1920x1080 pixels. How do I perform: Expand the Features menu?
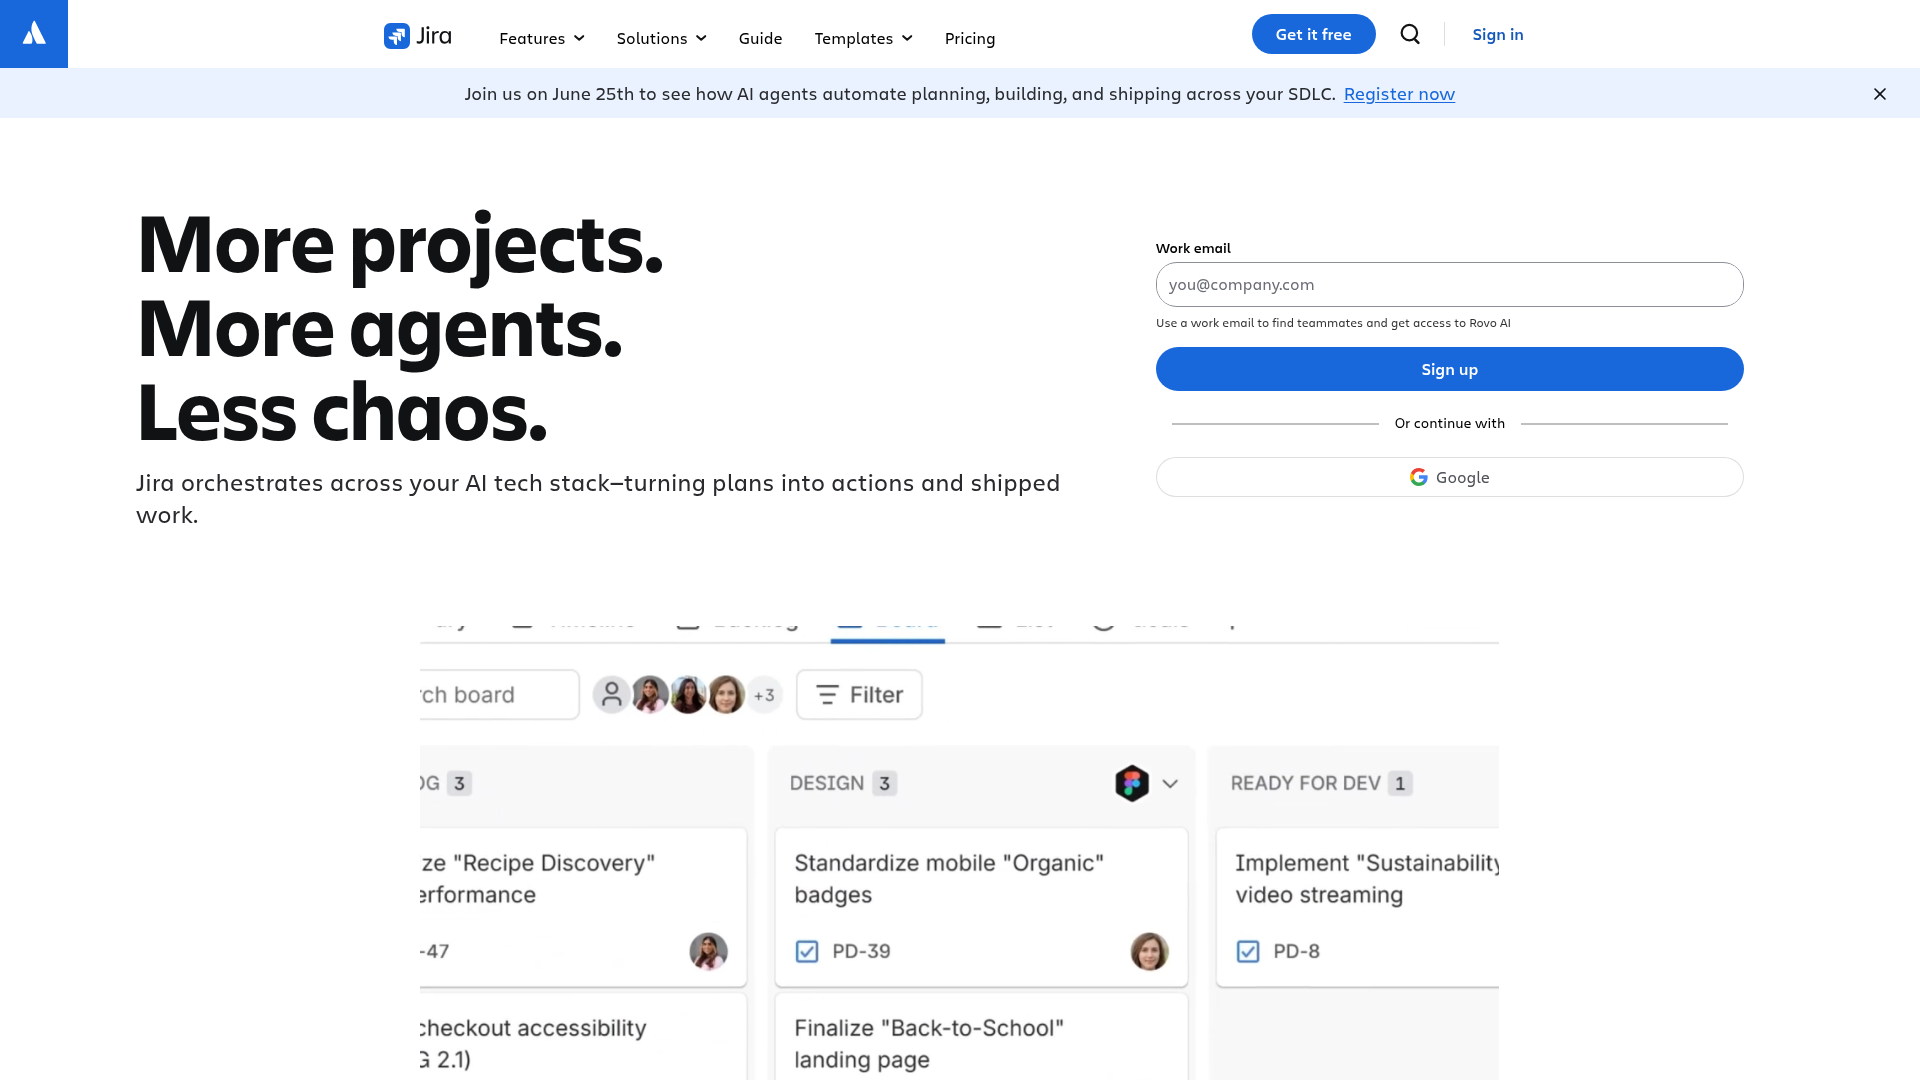click(x=542, y=38)
